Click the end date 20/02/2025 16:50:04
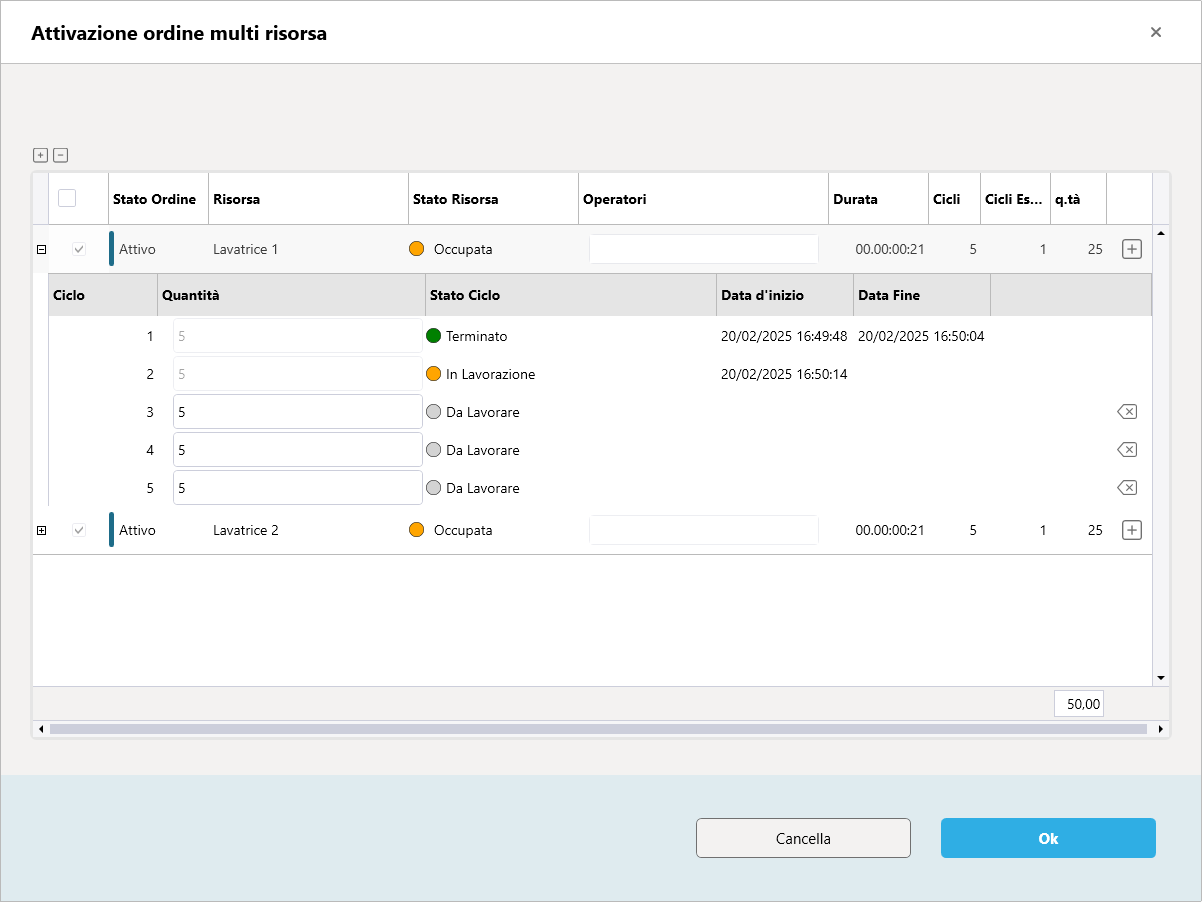 (x=921, y=336)
